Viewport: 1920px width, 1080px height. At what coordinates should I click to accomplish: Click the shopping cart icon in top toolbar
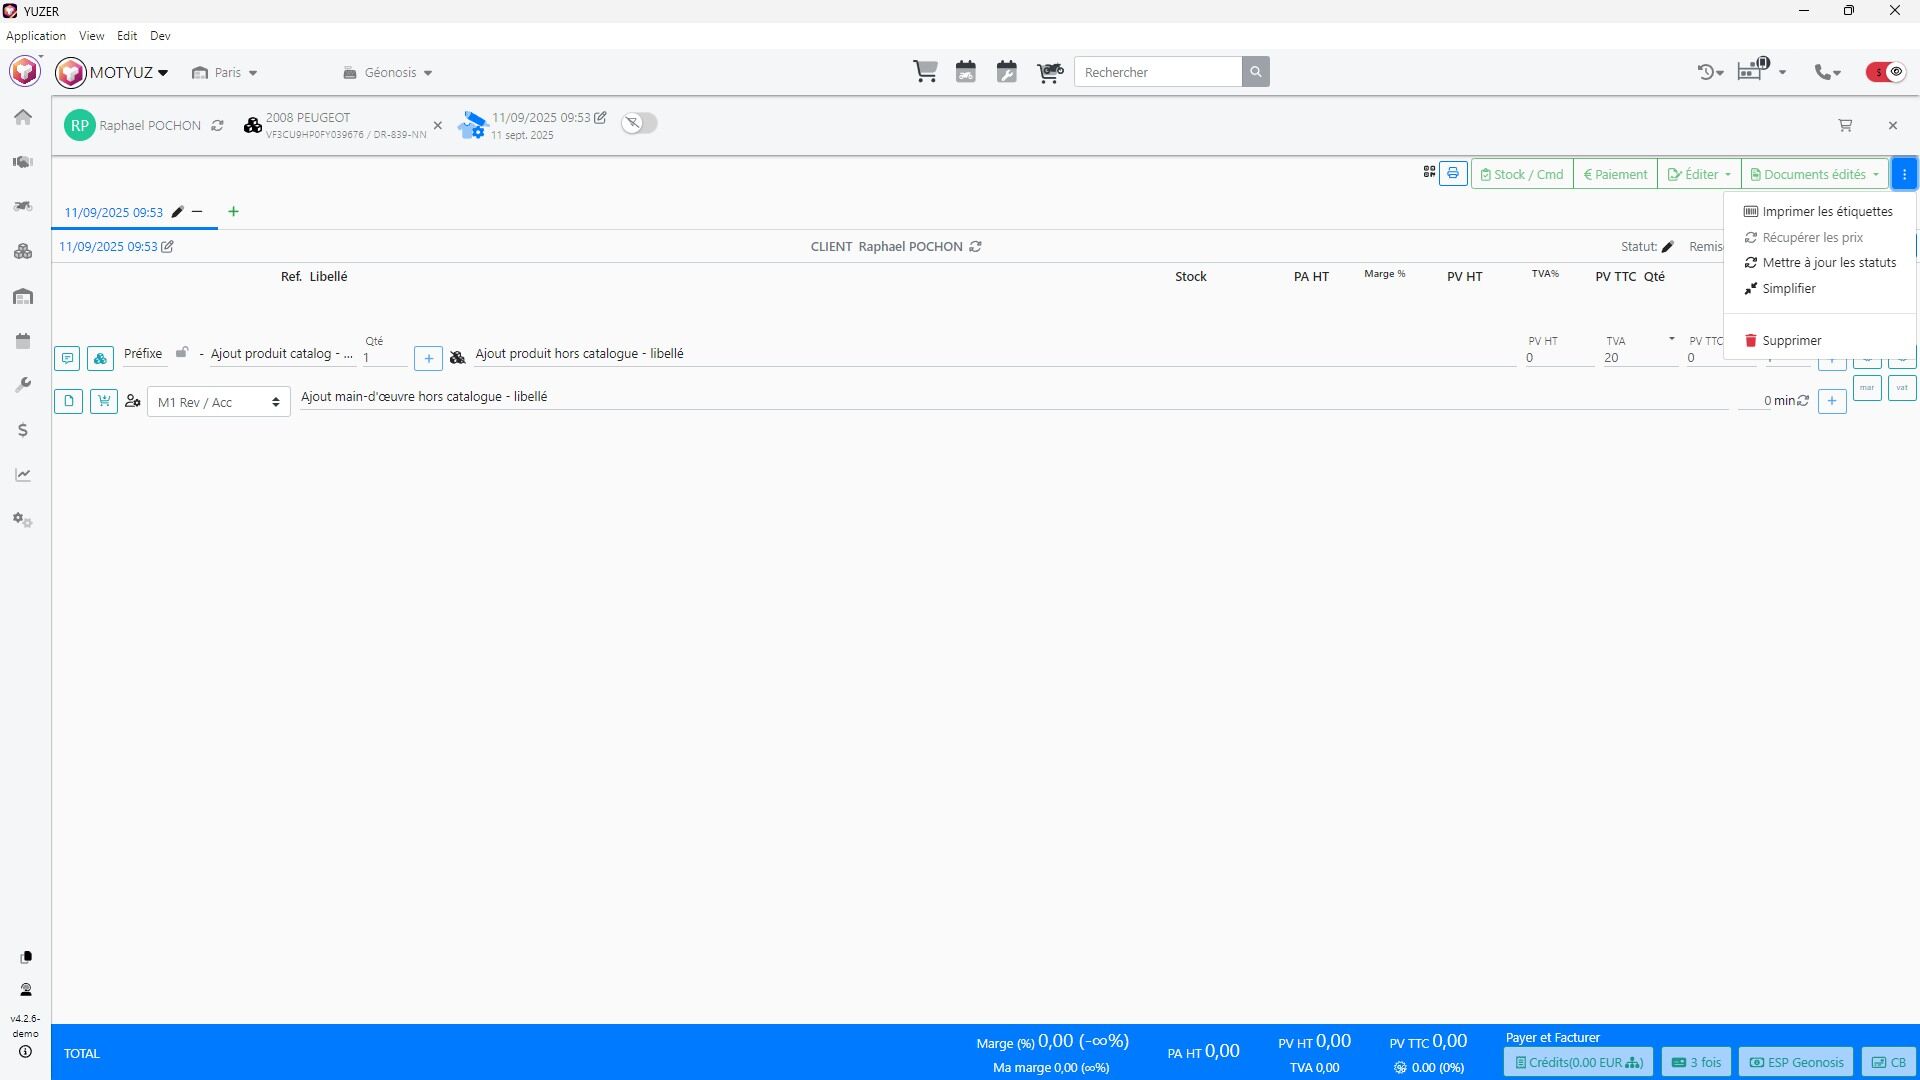[x=925, y=72]
